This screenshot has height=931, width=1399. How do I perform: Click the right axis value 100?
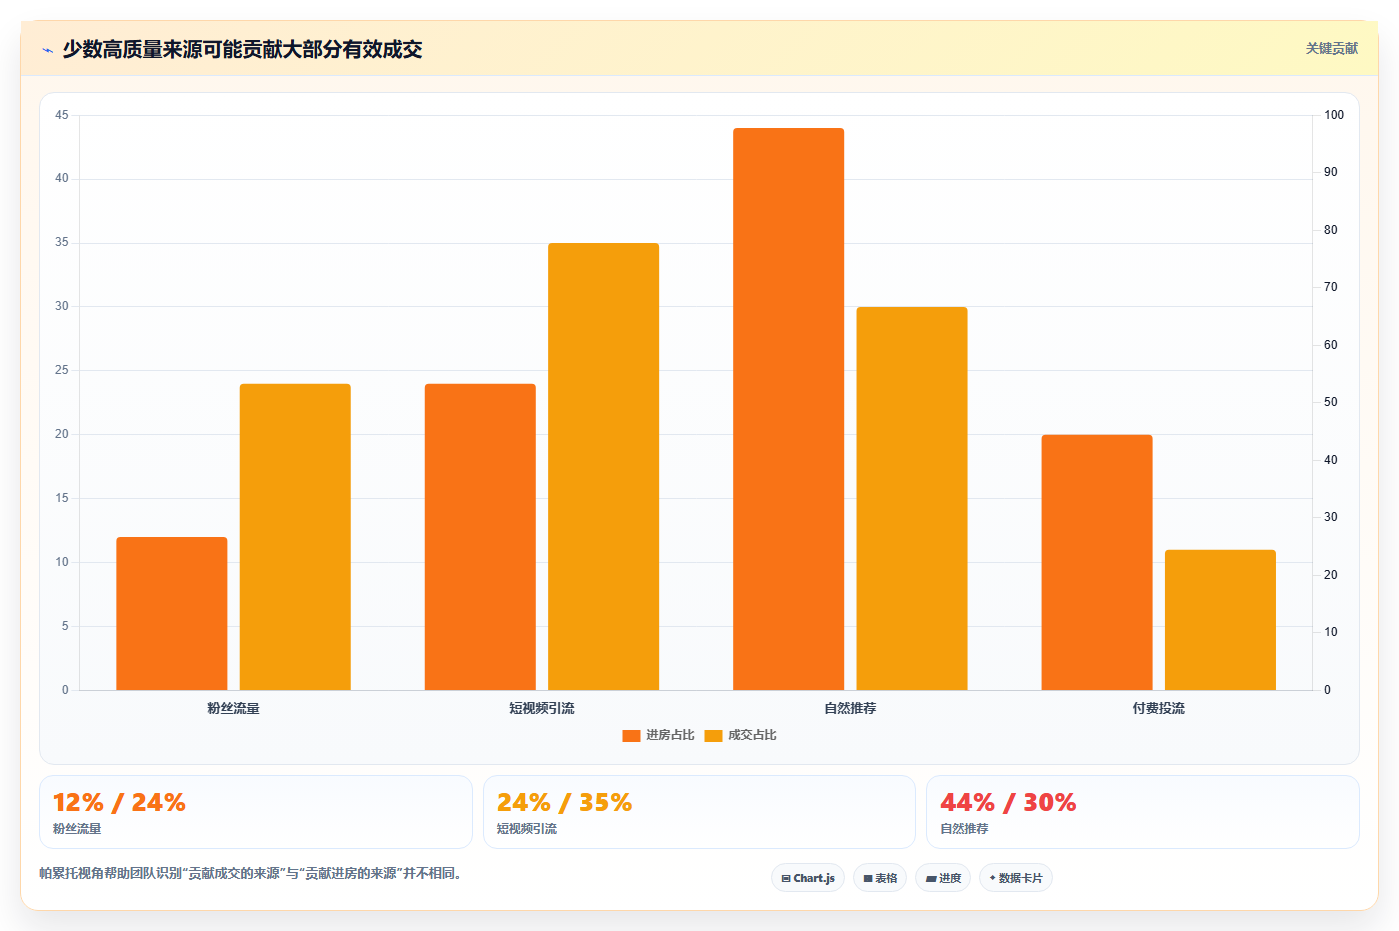tap(1334, 115)
